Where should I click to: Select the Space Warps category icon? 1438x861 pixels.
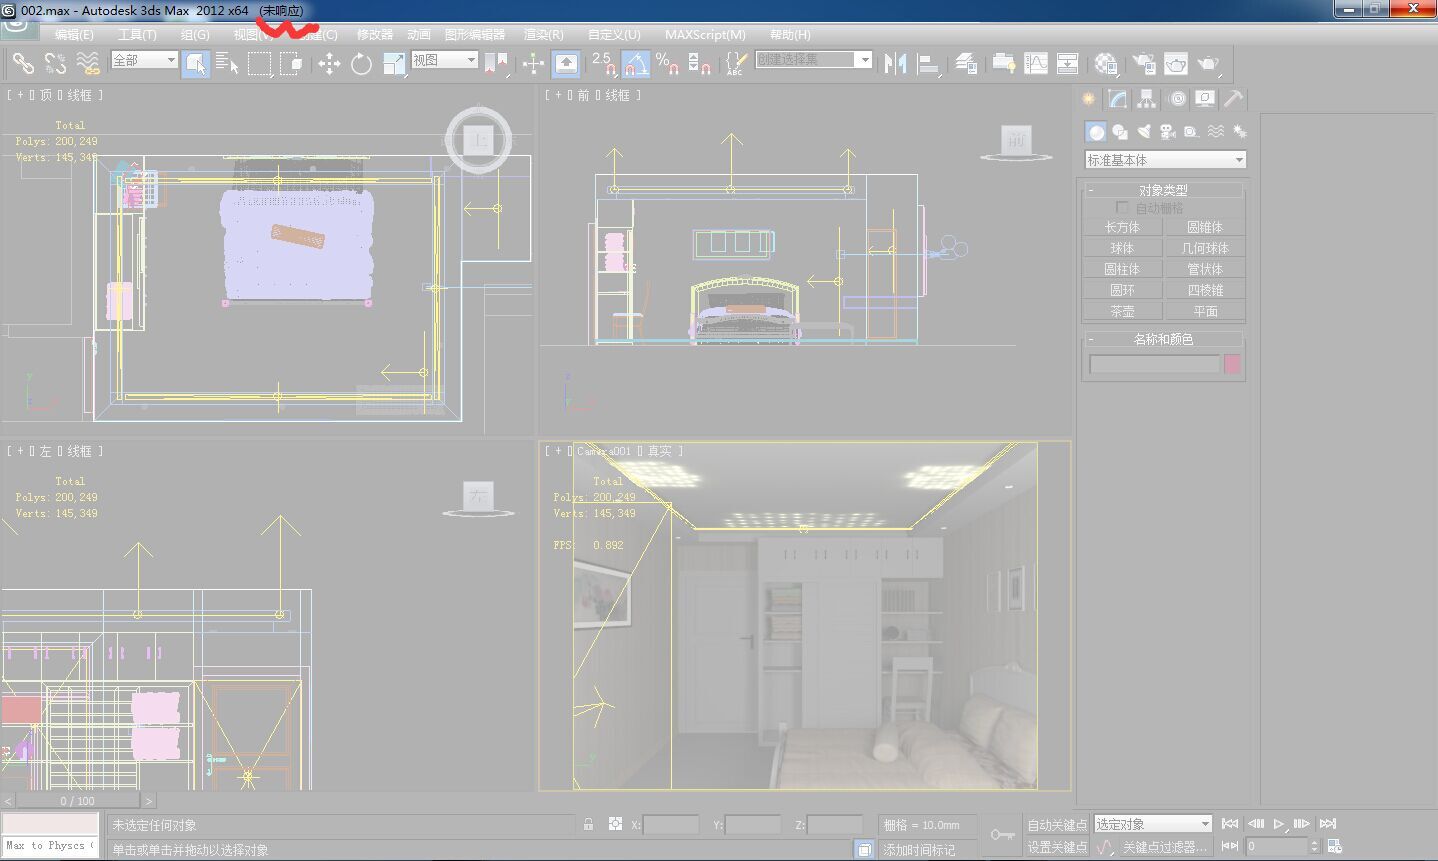point(1215,132)
